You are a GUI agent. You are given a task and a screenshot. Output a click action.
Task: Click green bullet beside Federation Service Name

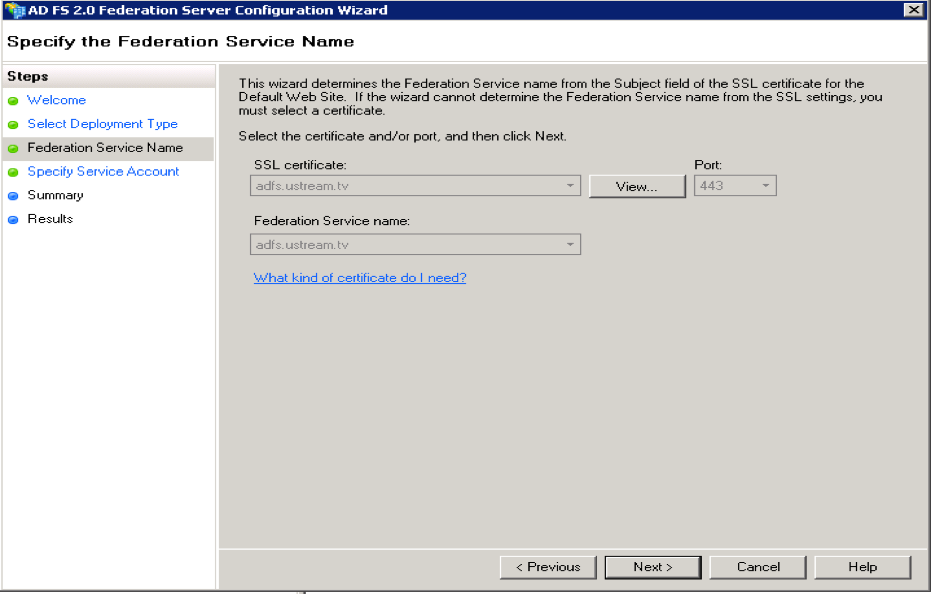coord(13,148)
